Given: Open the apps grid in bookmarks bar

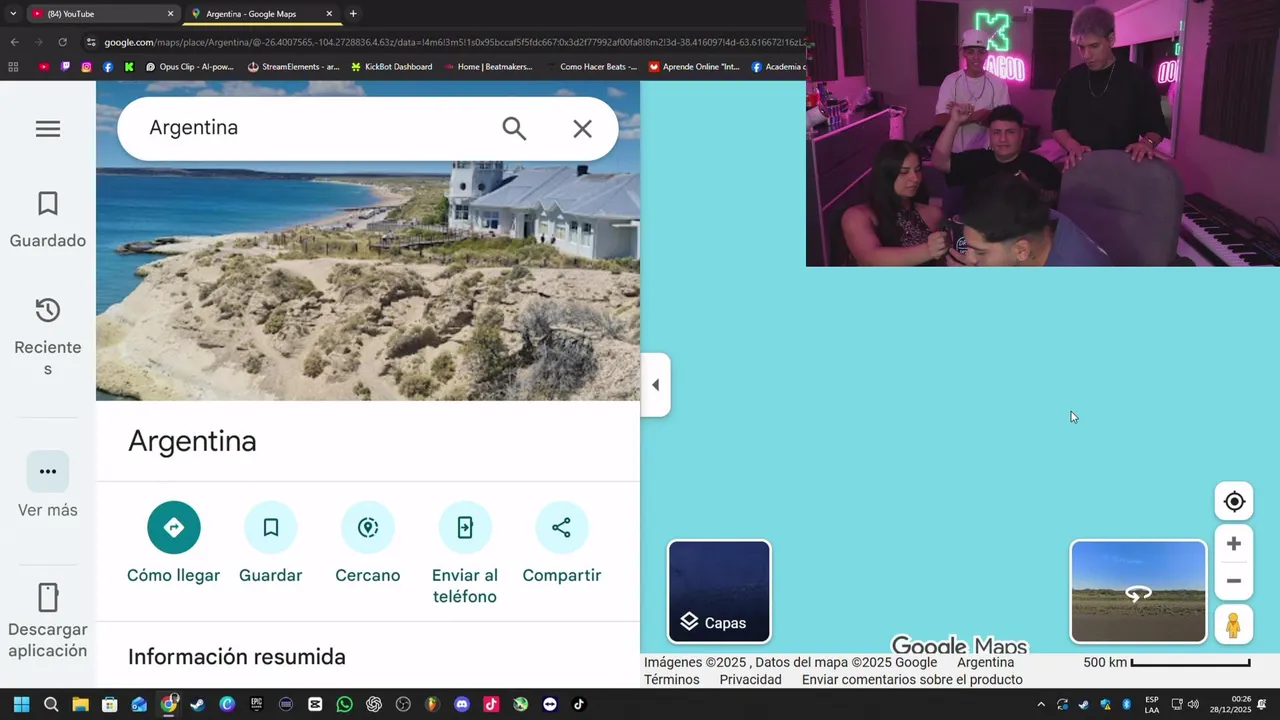Looking at the screenshot, I should point(13,67).
